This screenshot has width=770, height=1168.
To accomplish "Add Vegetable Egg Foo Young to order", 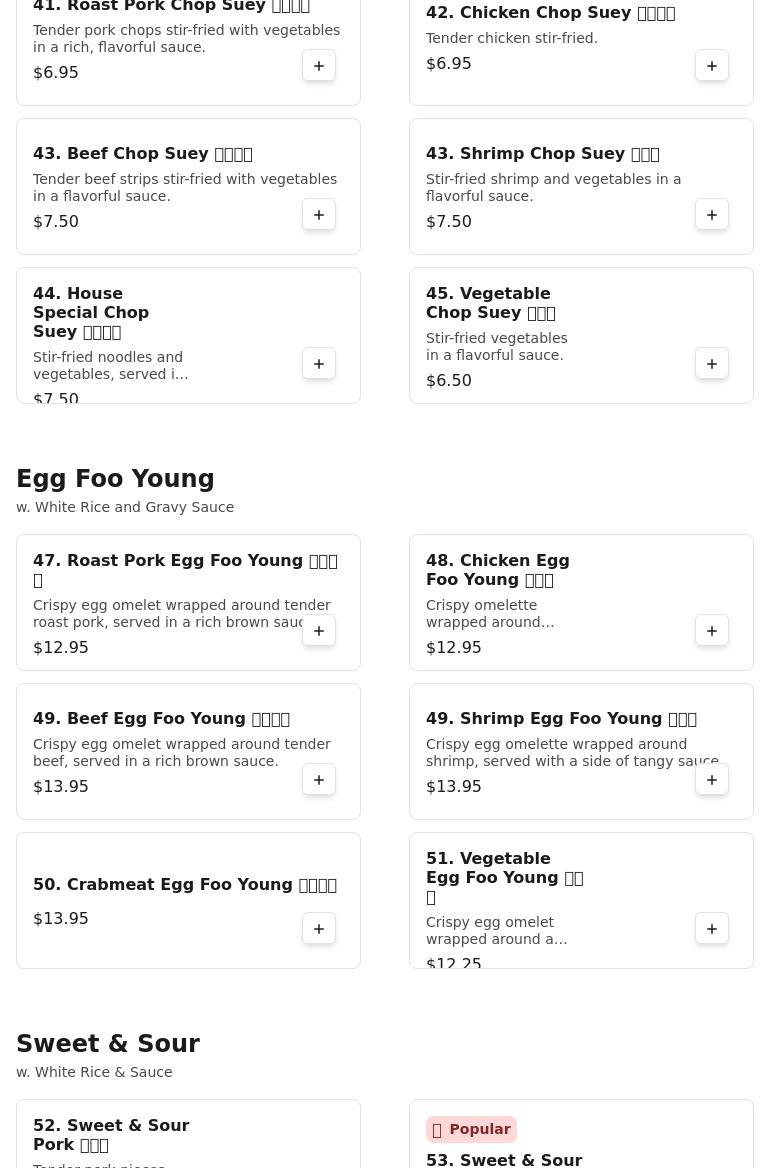I will [x=712, y=929].
